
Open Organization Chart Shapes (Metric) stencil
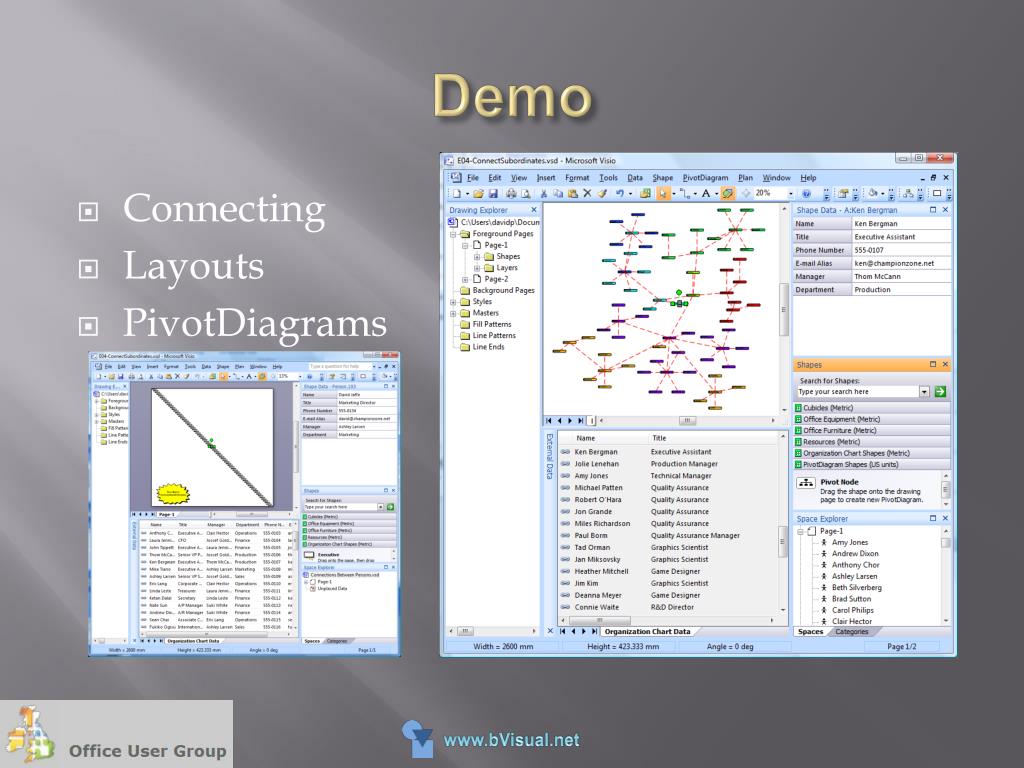tap(871, 453)
